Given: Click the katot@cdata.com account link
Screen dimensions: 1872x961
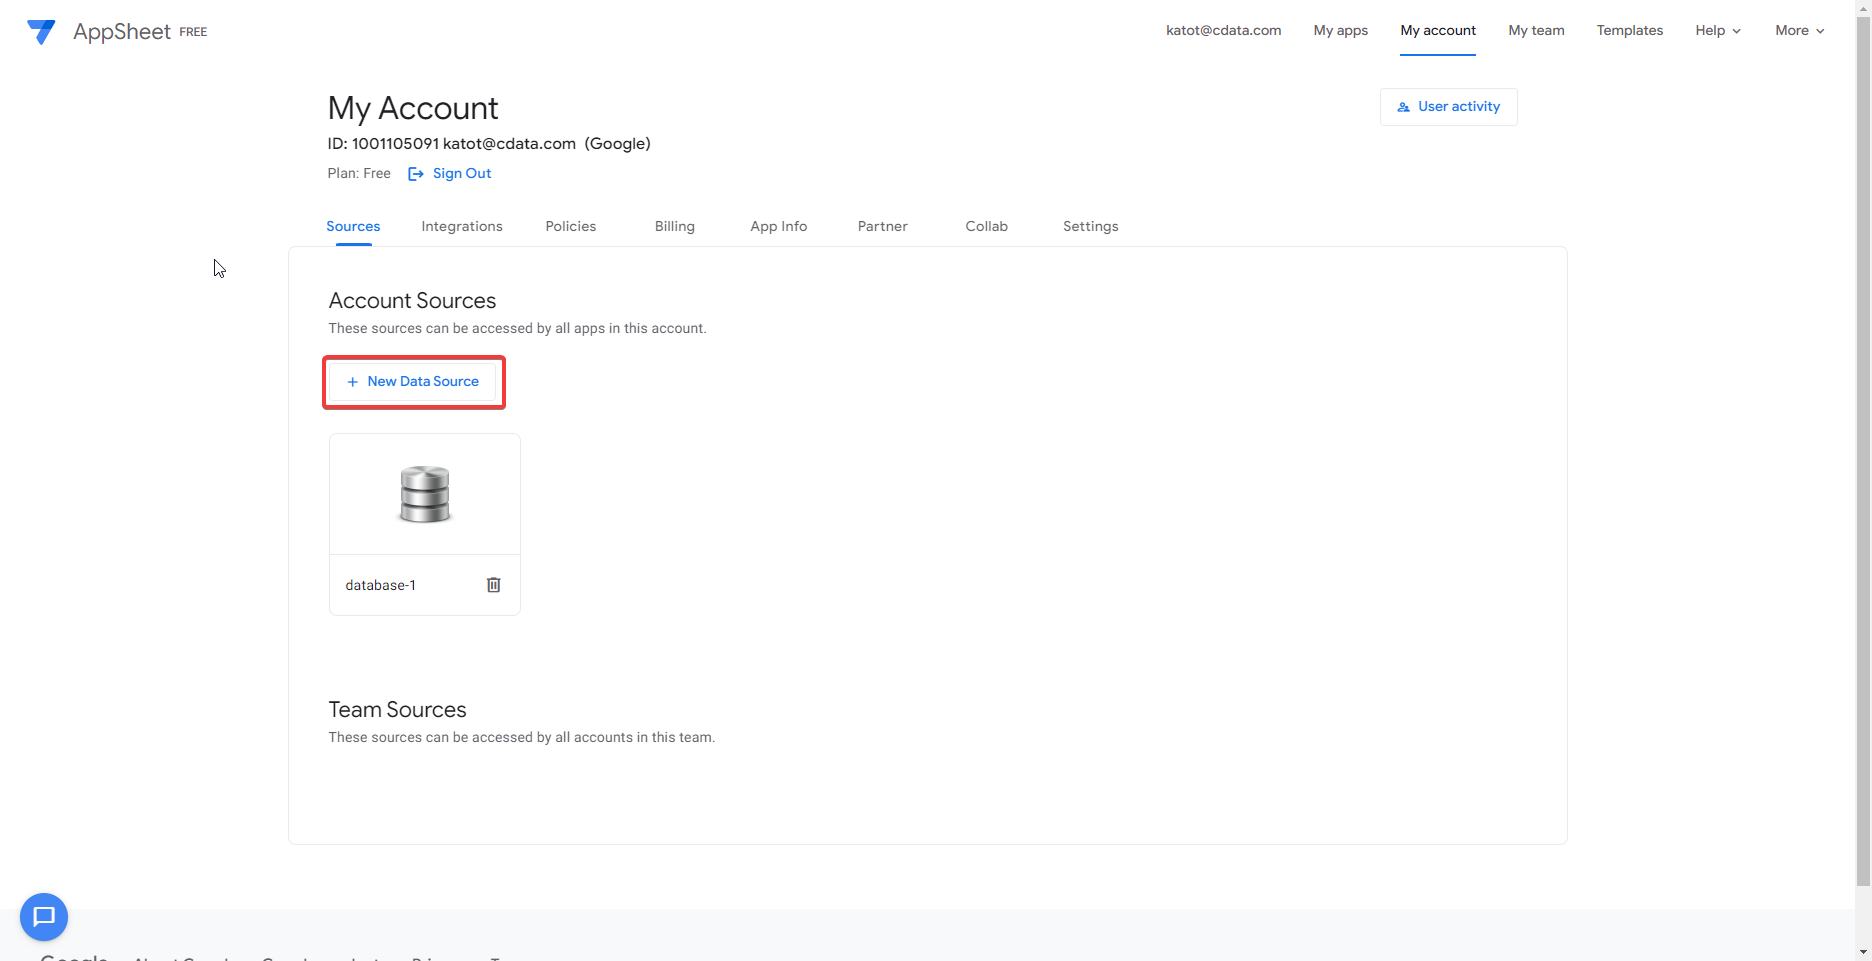Looking at the screenshot, I should click(x=1224, y=31).
